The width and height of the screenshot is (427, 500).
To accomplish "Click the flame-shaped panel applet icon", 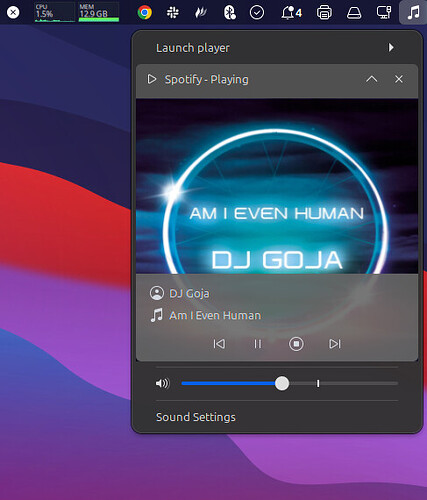I will (x=201, y=13).
